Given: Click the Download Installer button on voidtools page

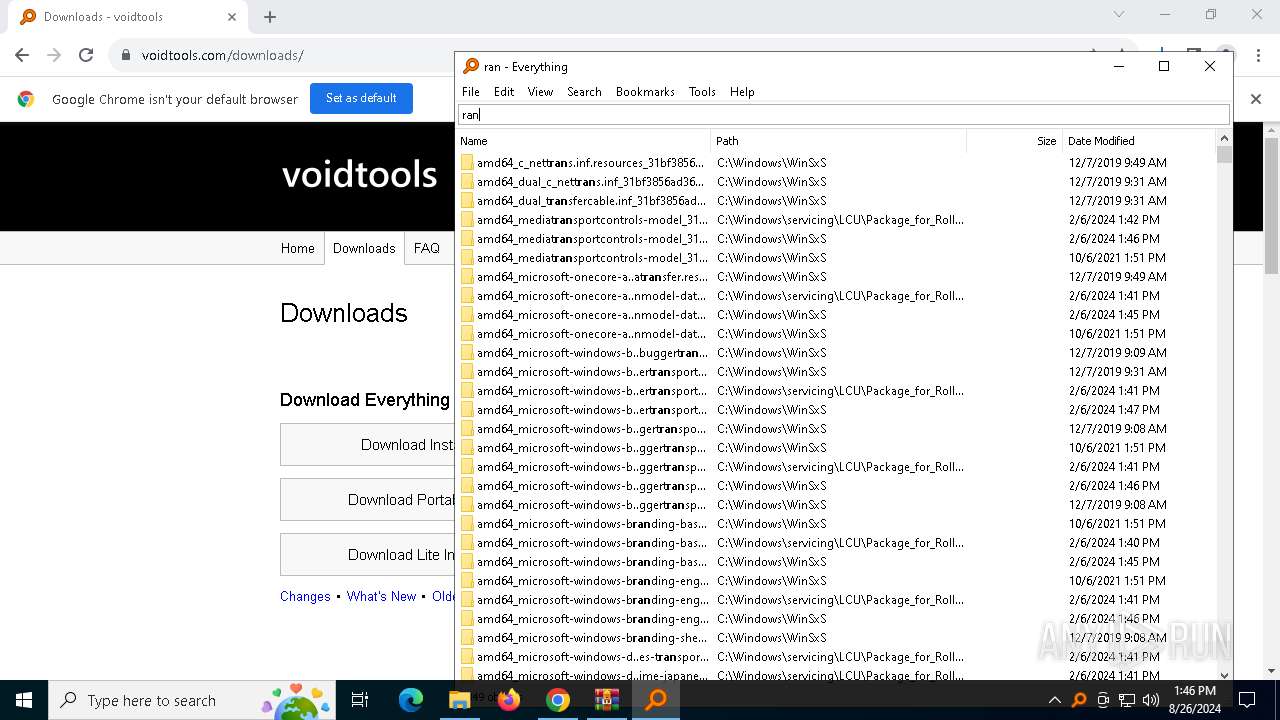Looking at the screenshot, I should click(x=367, y=444).
